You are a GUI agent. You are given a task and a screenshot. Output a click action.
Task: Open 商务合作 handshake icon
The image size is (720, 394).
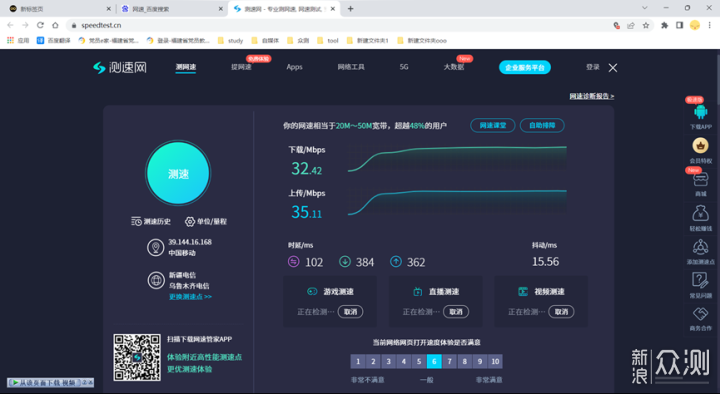(x=700, y=314)
